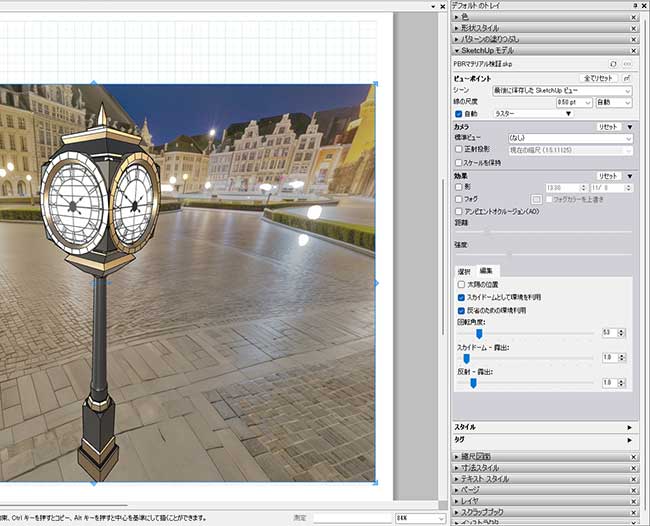The image size is (650, 526).
Task: Click the refresh model reference icon
Action: click(x=613, y=64)
